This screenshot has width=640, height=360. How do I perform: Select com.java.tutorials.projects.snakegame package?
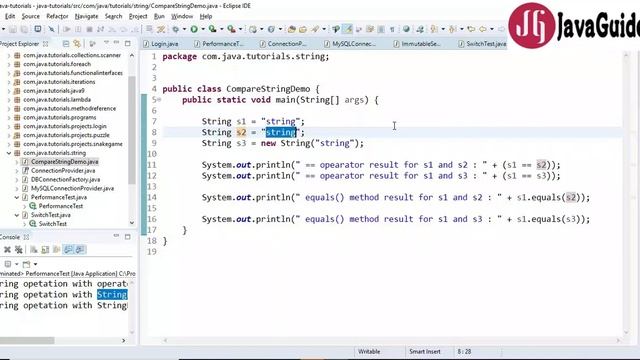tap(73, 144)
